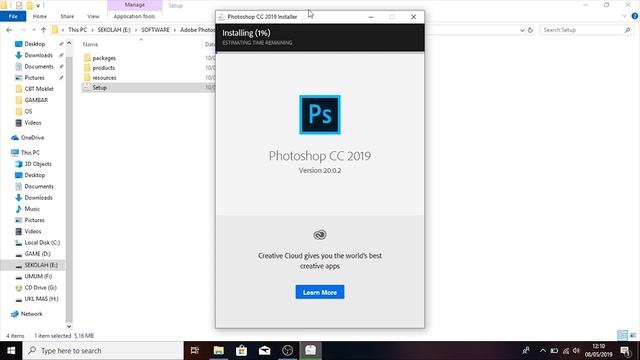Expand the address bar history dropdown

tap(522, 30)
